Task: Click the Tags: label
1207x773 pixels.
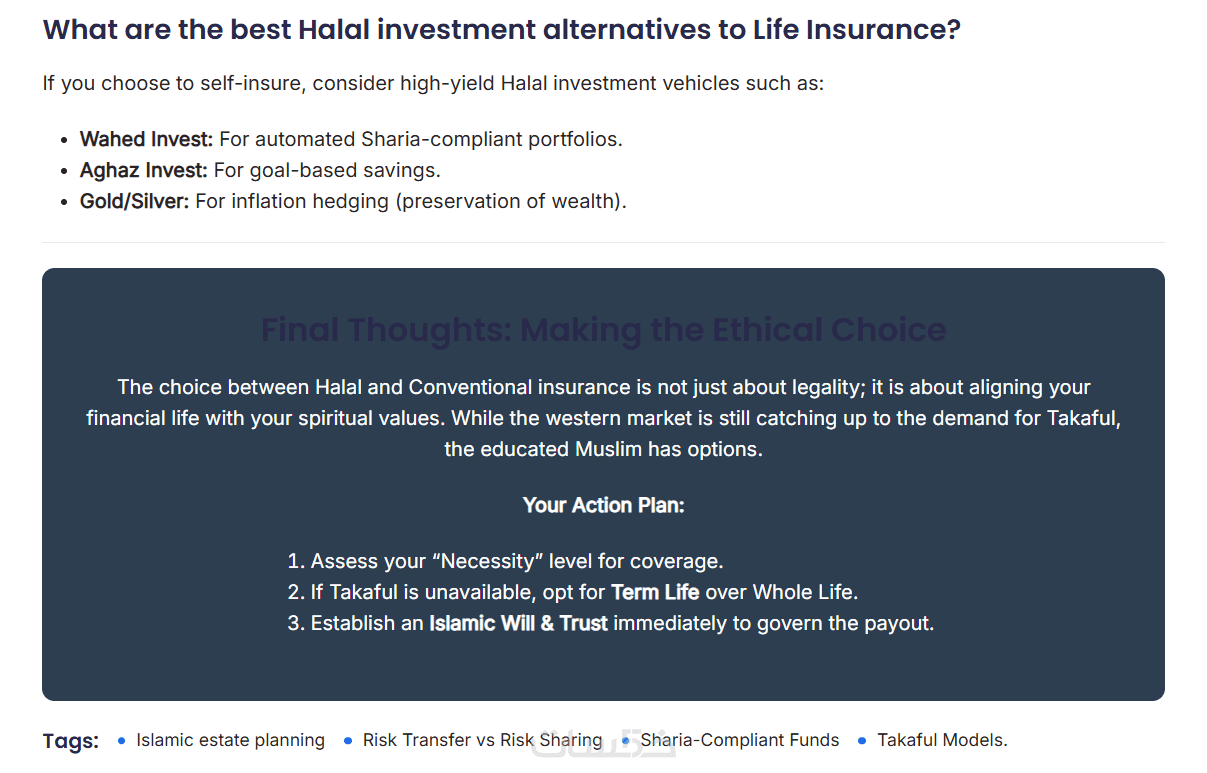Action: (x=71, y=741)
